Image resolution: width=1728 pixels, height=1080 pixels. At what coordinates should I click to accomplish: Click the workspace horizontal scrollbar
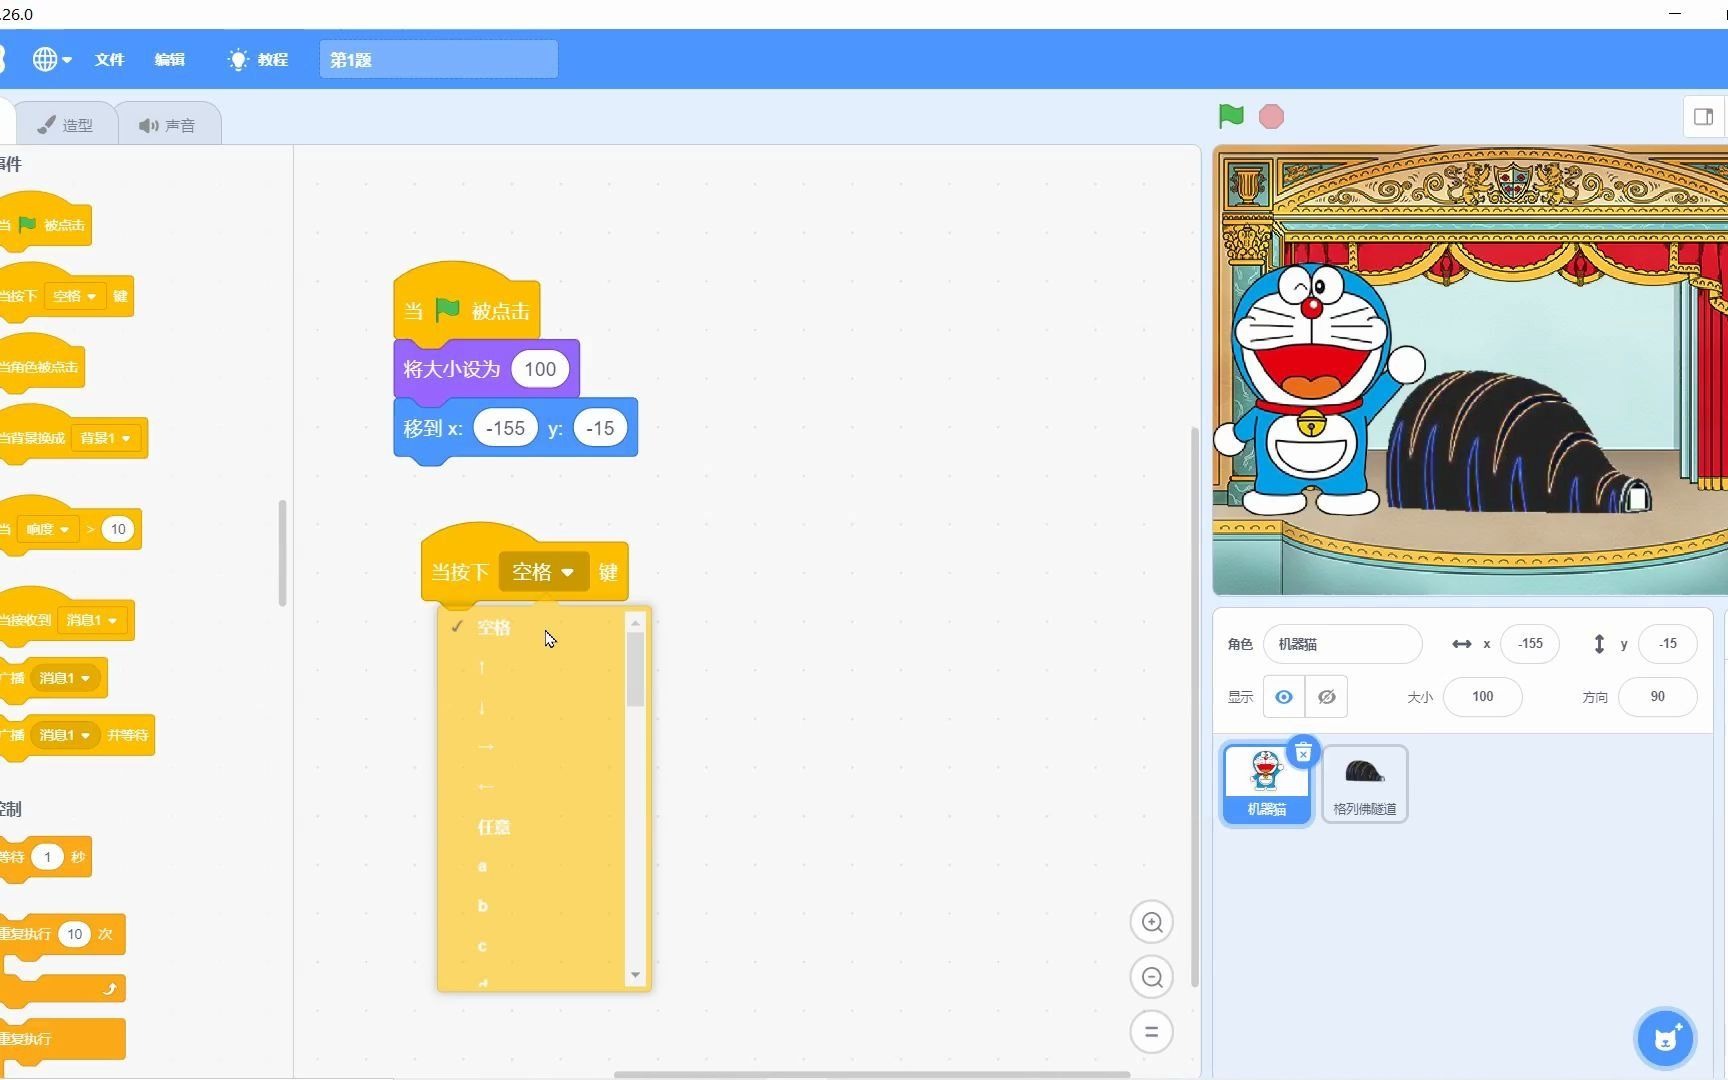871,1075
